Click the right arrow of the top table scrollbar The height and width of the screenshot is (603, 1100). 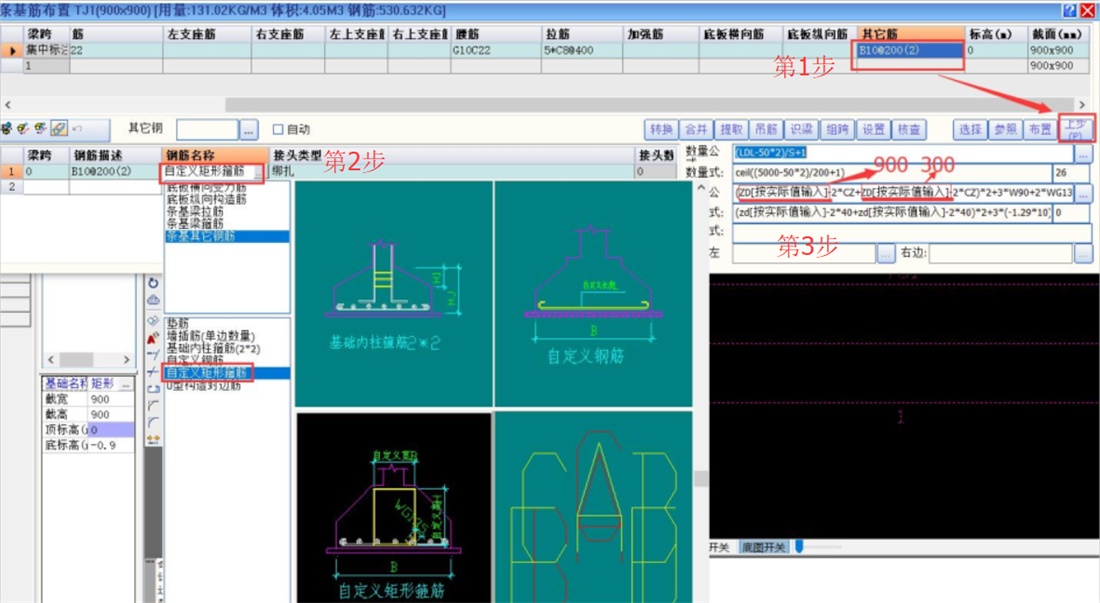pyautogui.click(x=1082, y=104)
